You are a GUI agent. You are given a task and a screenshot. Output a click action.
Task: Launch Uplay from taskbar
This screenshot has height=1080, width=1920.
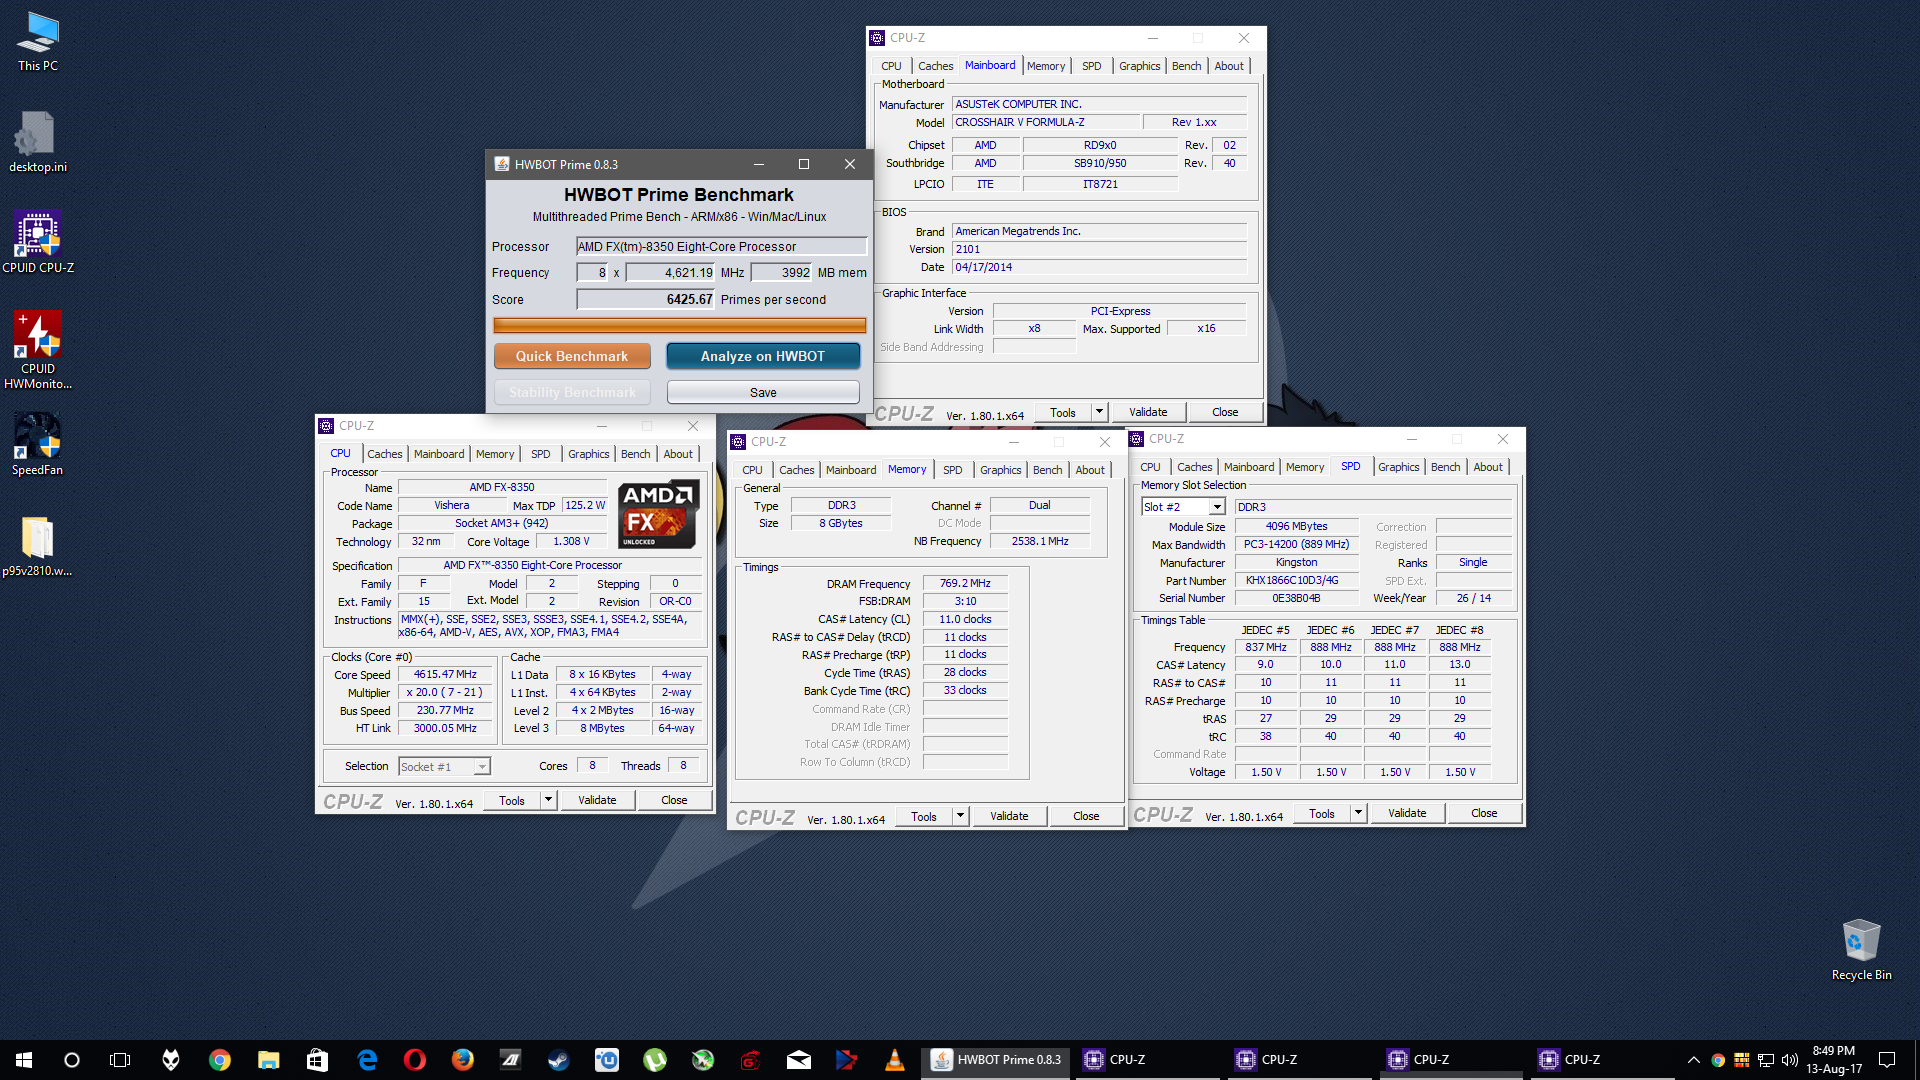coord(607,1060)
